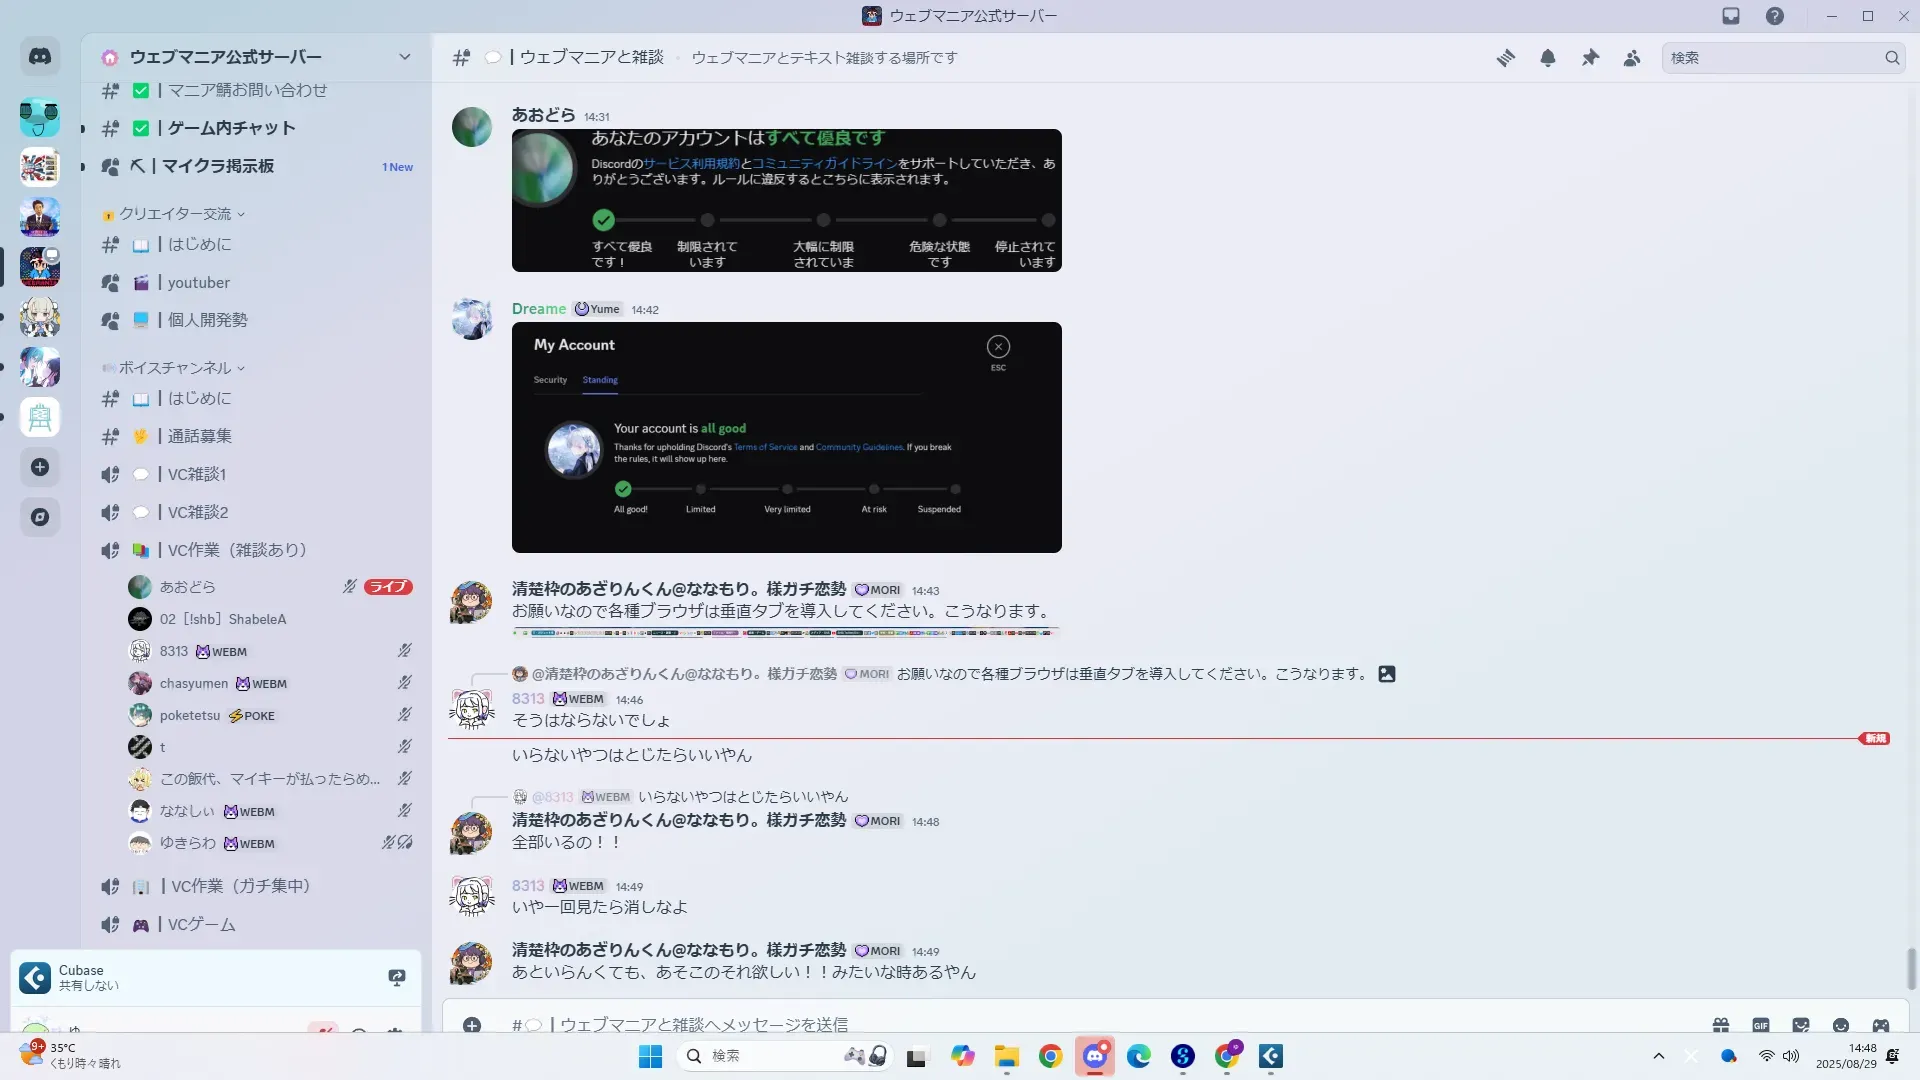Switch to Security tab in account image

(x=550, y=380)
